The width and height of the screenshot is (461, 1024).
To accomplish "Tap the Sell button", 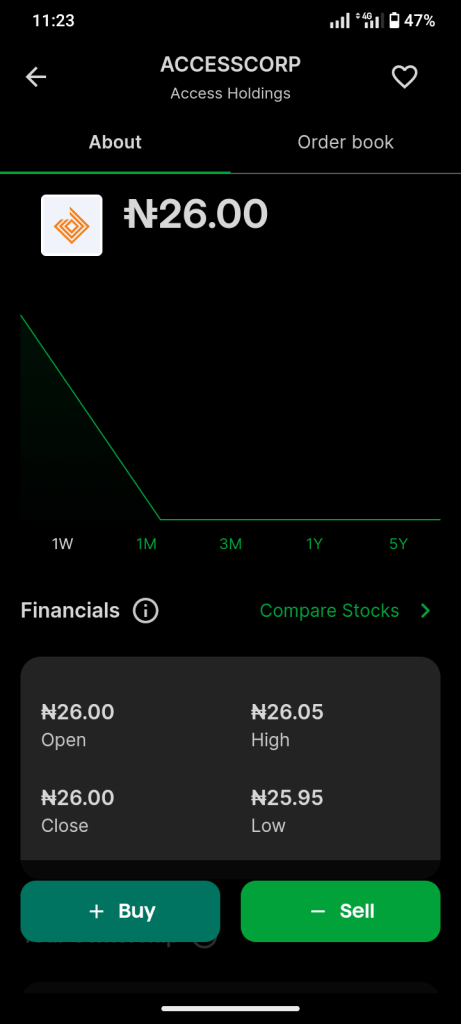I will click(341, 911).
